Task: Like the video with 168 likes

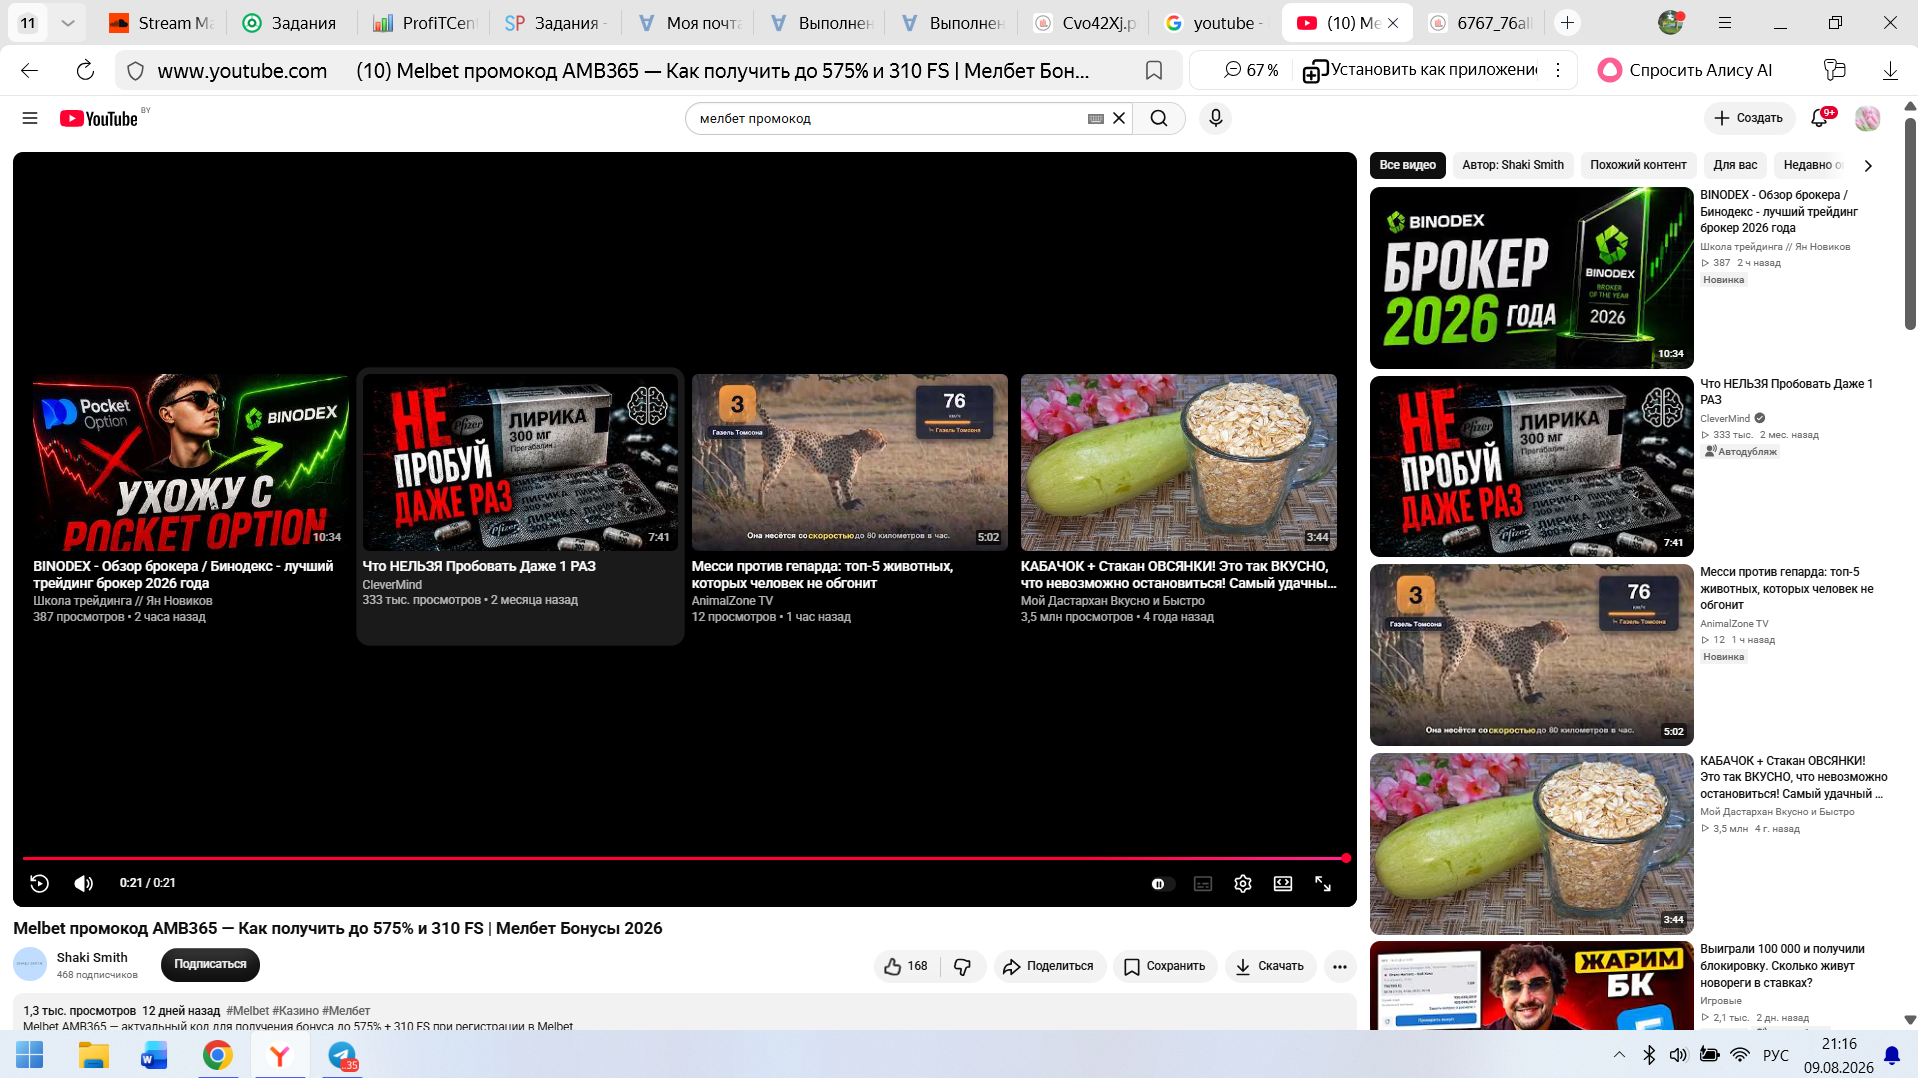Action: pyautogui.click(x=907, y=966)
